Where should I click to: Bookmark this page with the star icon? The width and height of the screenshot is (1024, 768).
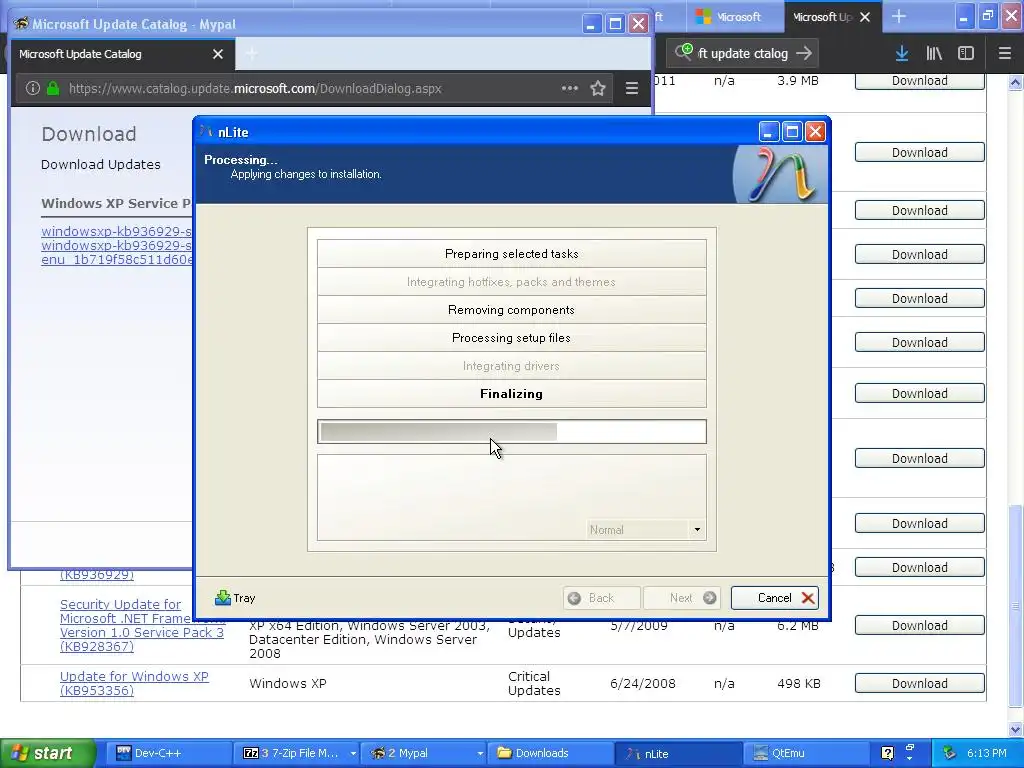coord(598,88)
